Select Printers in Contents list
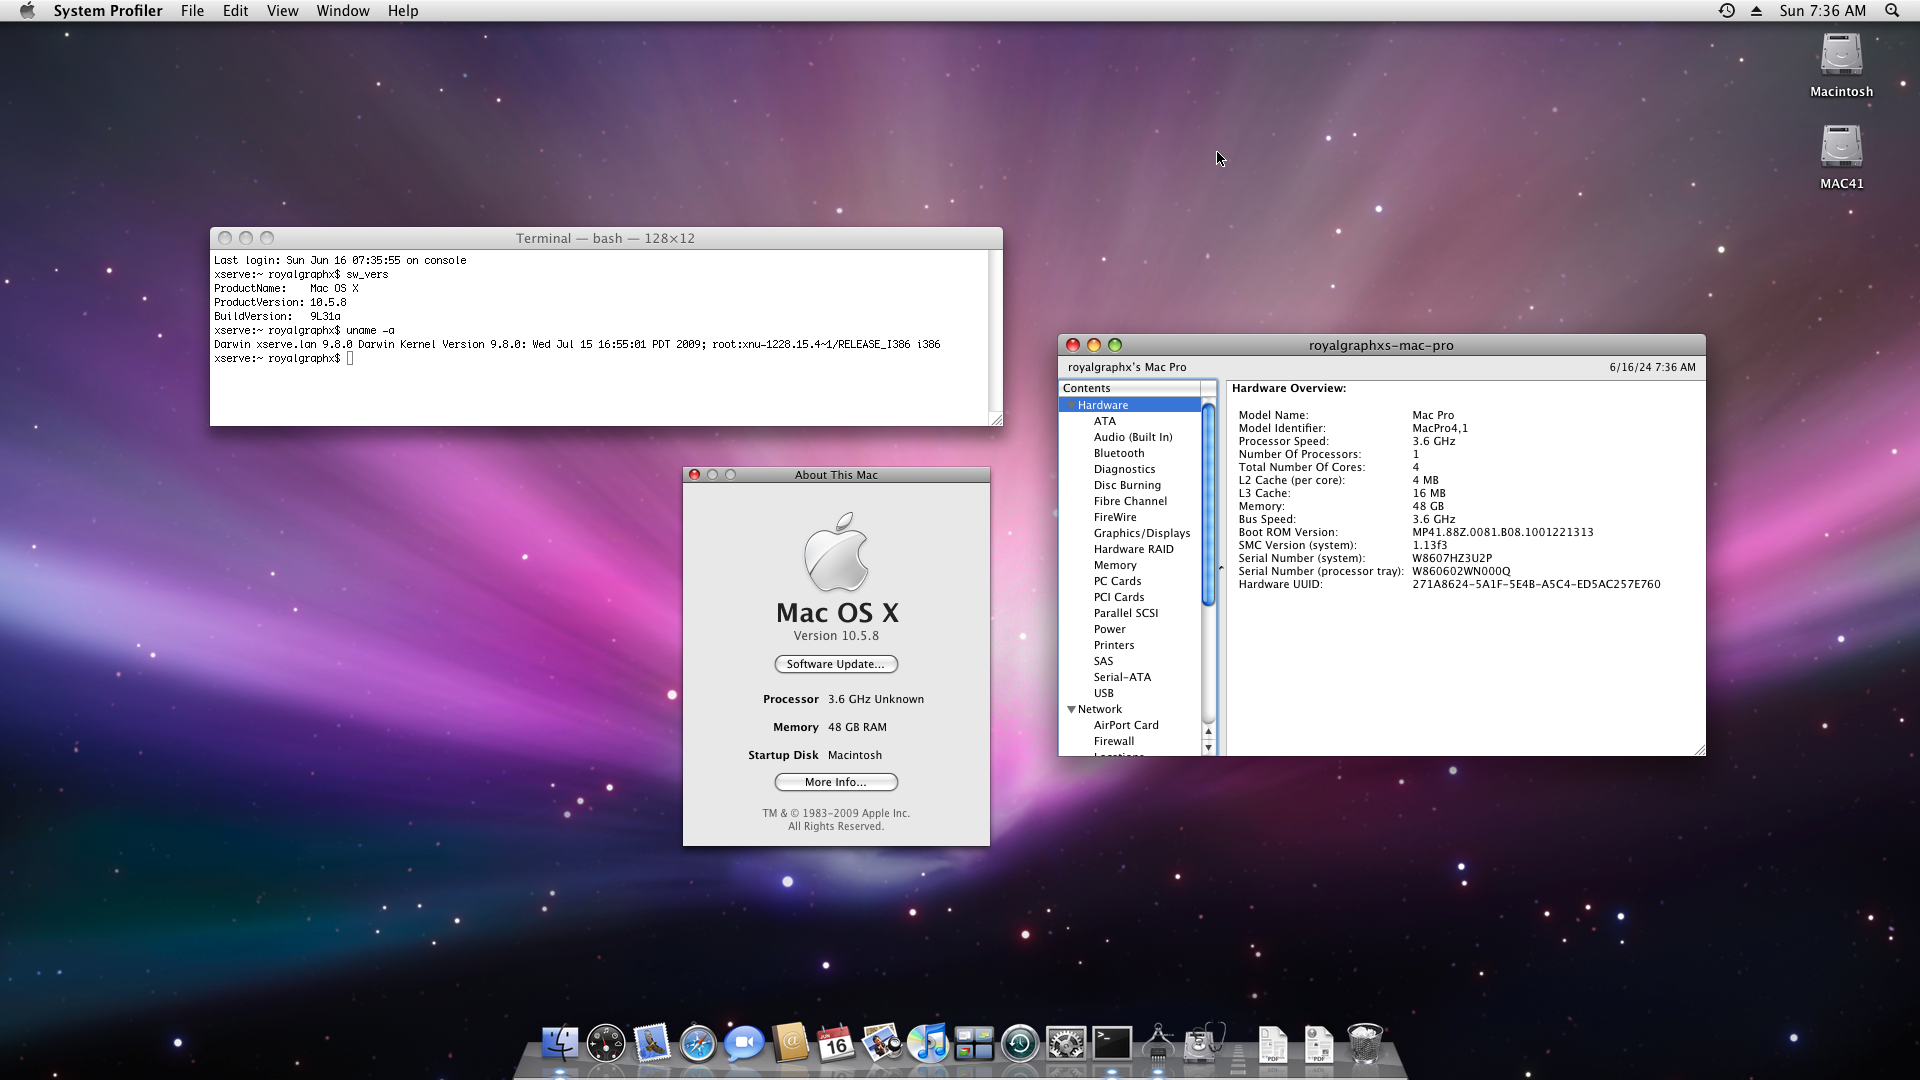The image size is (1920, 1080). coord(1114,645)
